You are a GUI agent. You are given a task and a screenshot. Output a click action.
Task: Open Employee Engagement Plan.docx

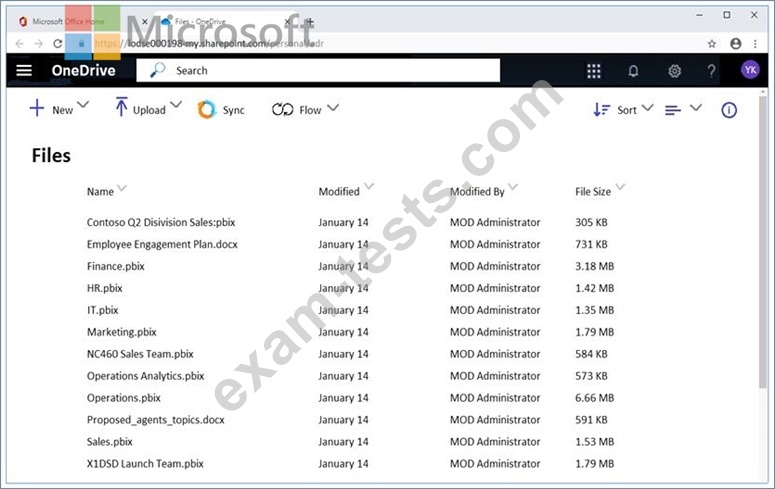point(162,244)
